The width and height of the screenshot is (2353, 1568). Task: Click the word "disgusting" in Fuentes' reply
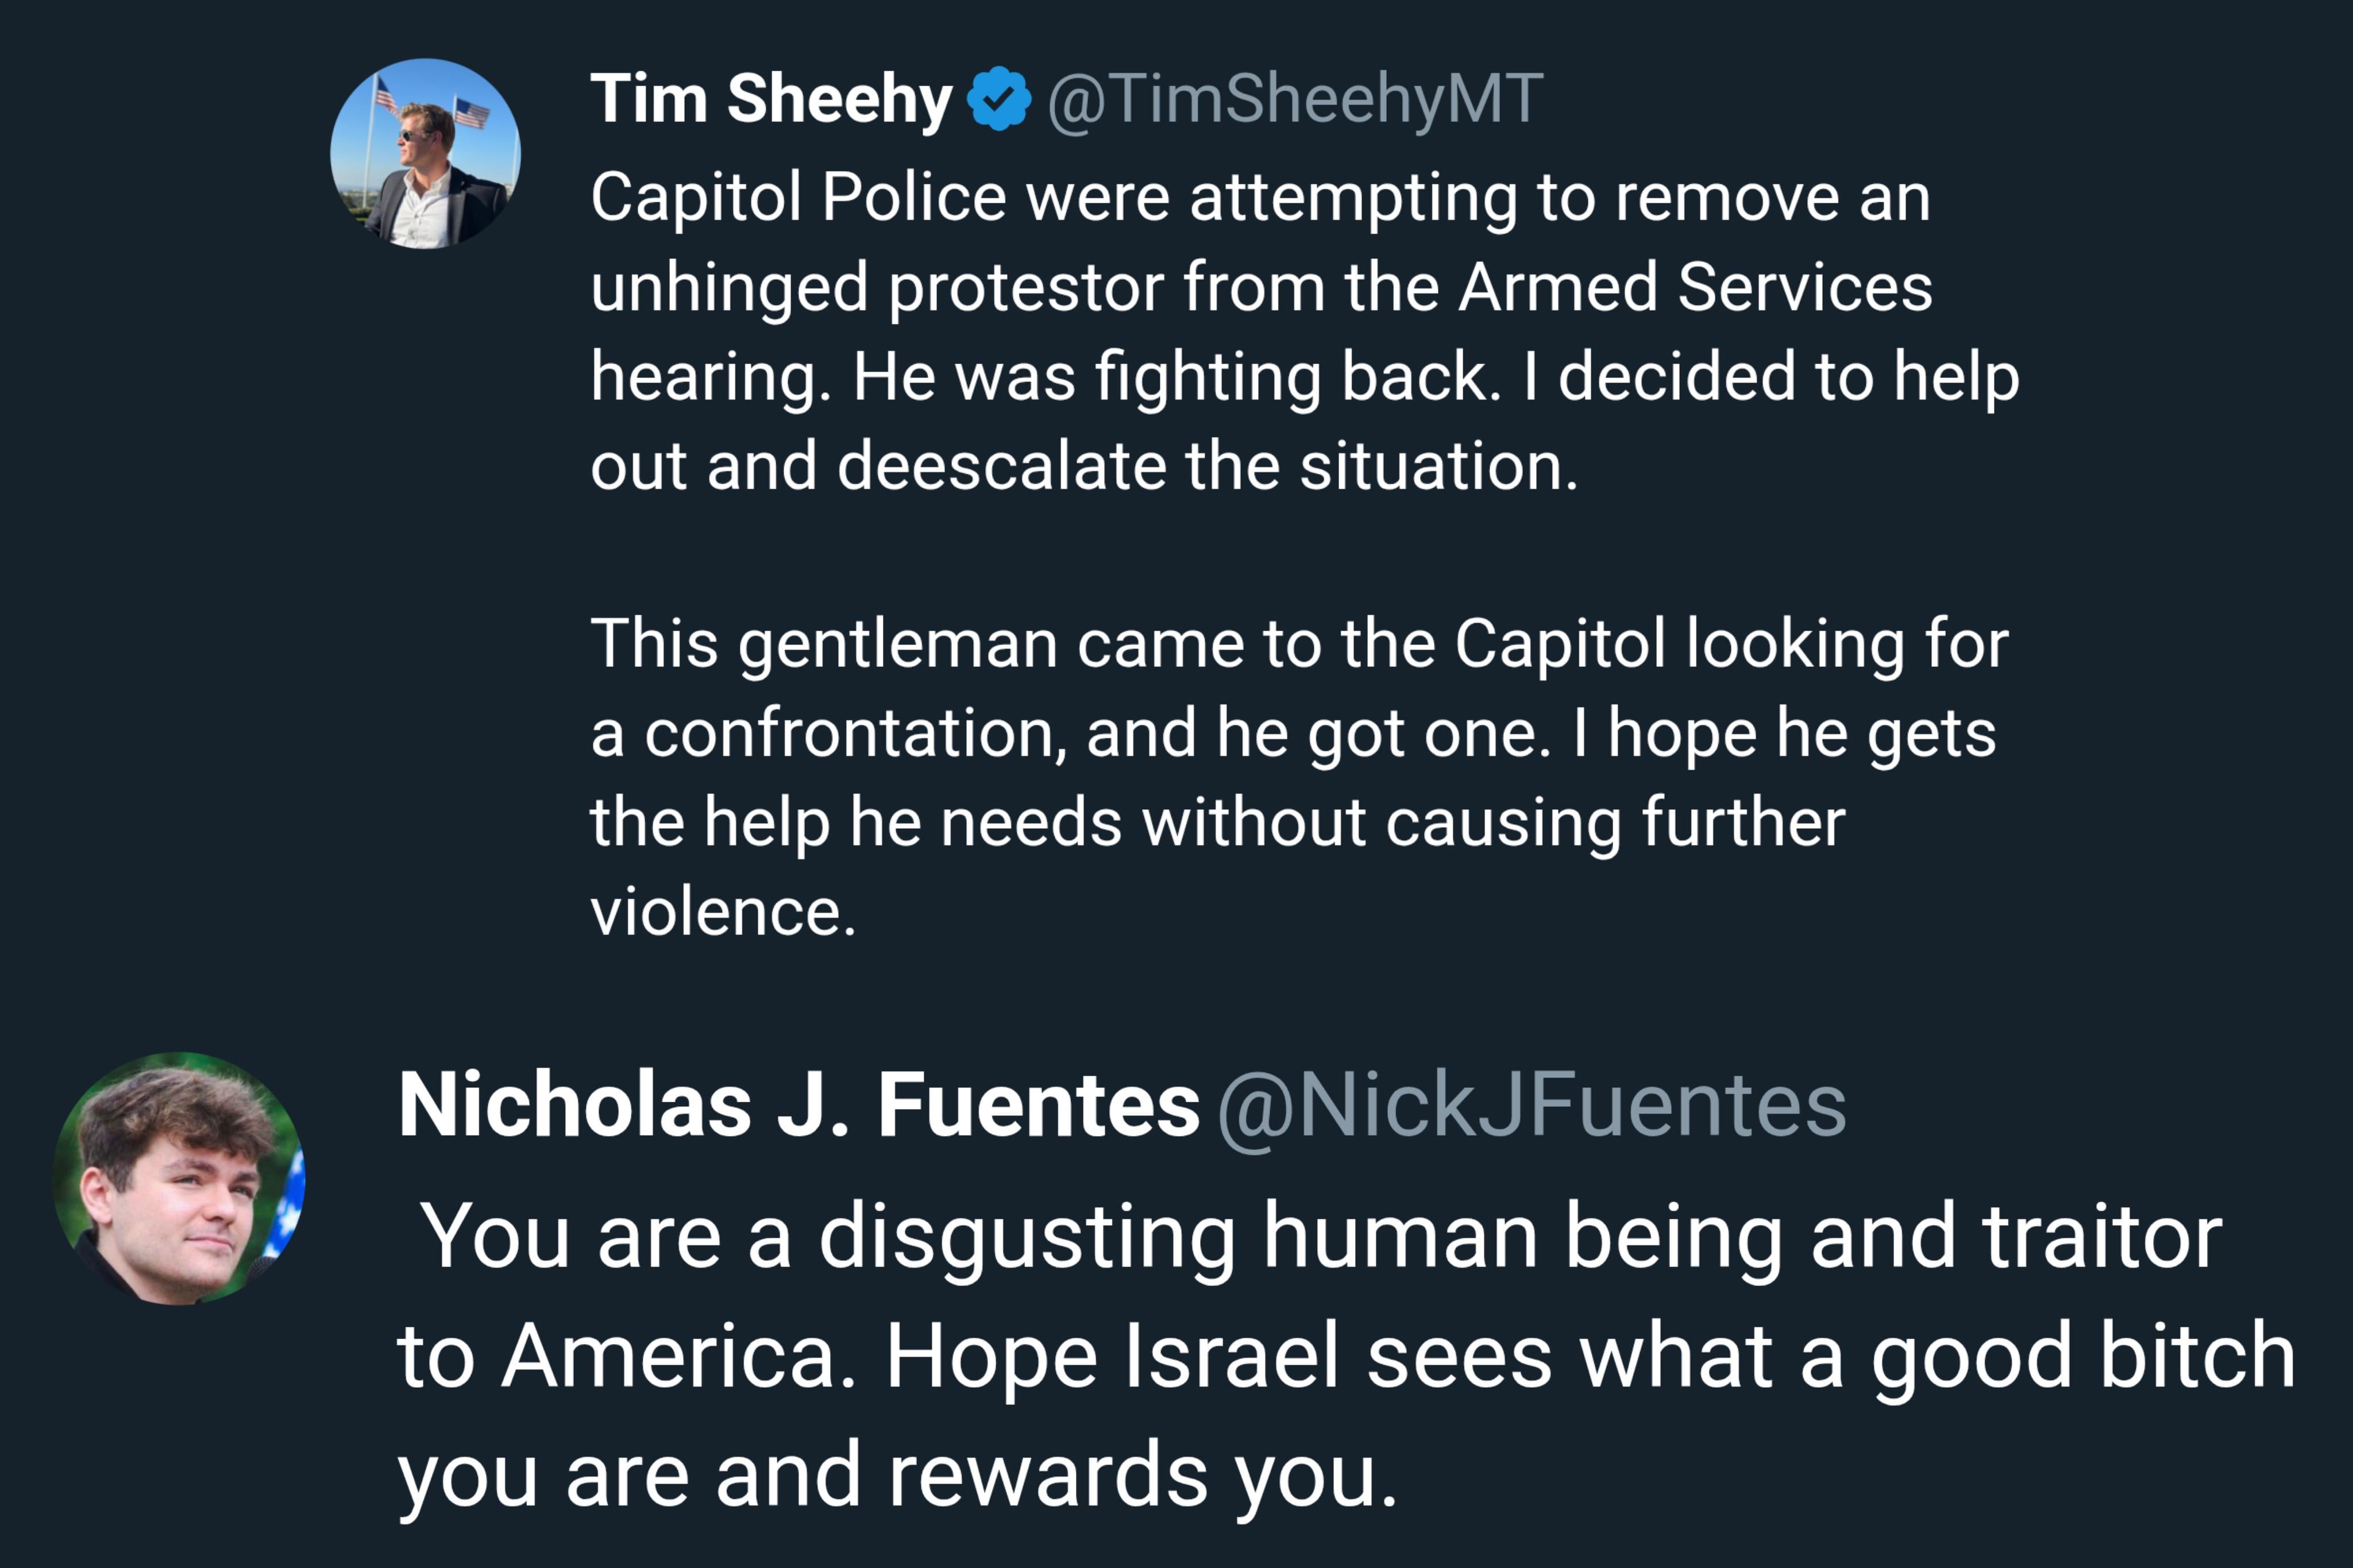pyautogui.click(x=1027, y=1238)
